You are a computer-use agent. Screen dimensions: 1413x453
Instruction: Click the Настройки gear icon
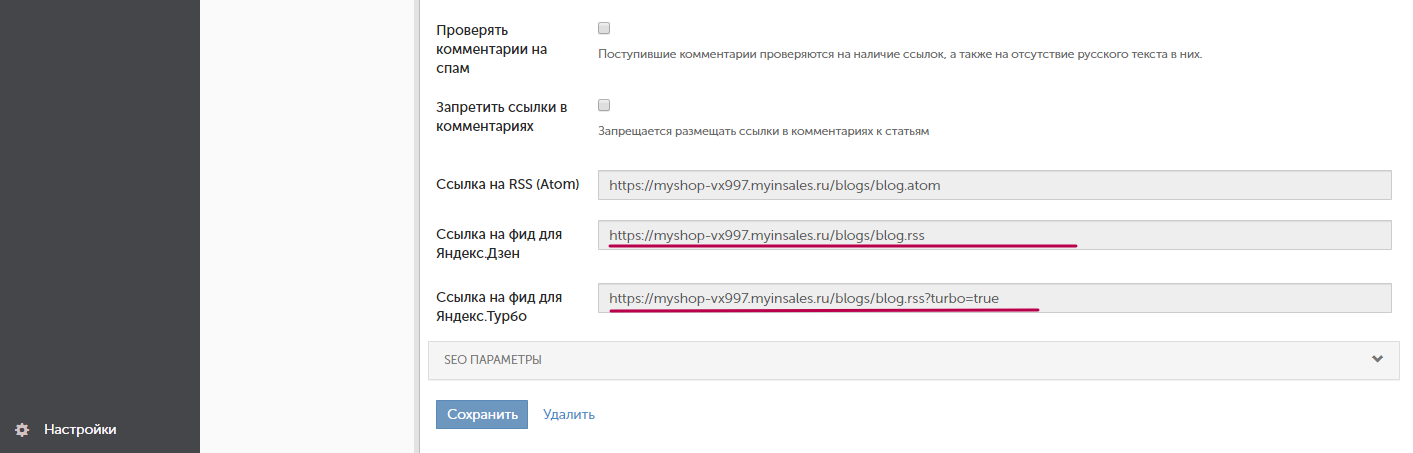click(21, 430)
